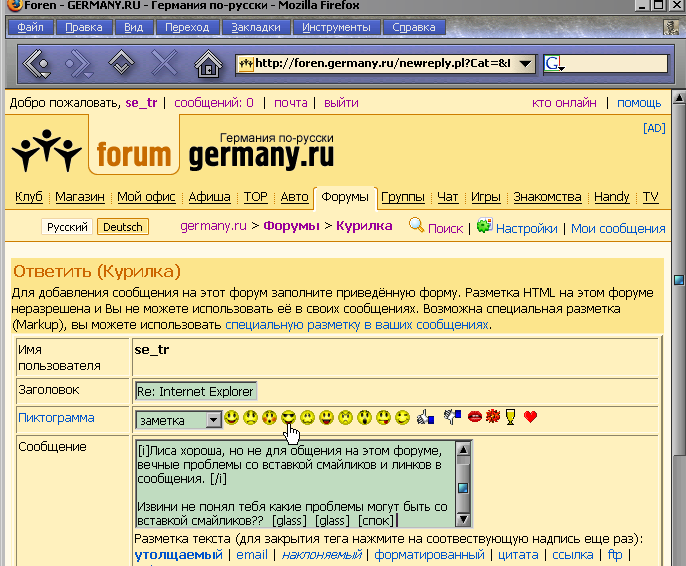The height and width of the screenshot is (566, 686).
Task: Switch forum language to Deutsch
Action: (123, 227)
